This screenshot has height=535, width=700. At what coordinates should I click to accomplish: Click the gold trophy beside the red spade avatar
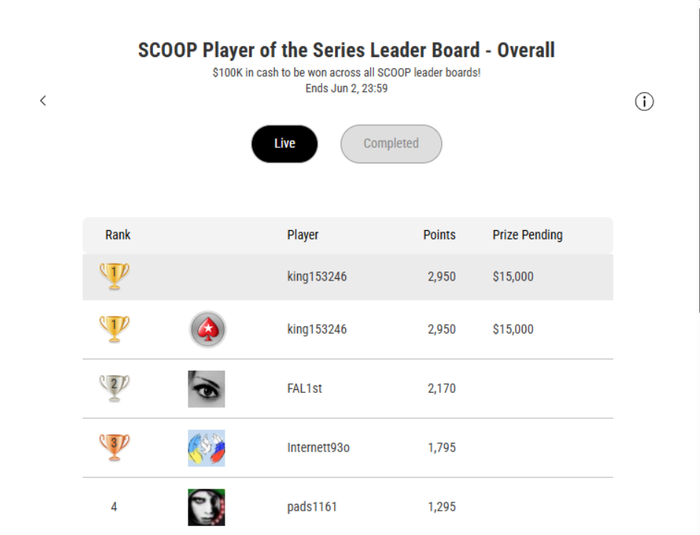[x=115, y=329]
